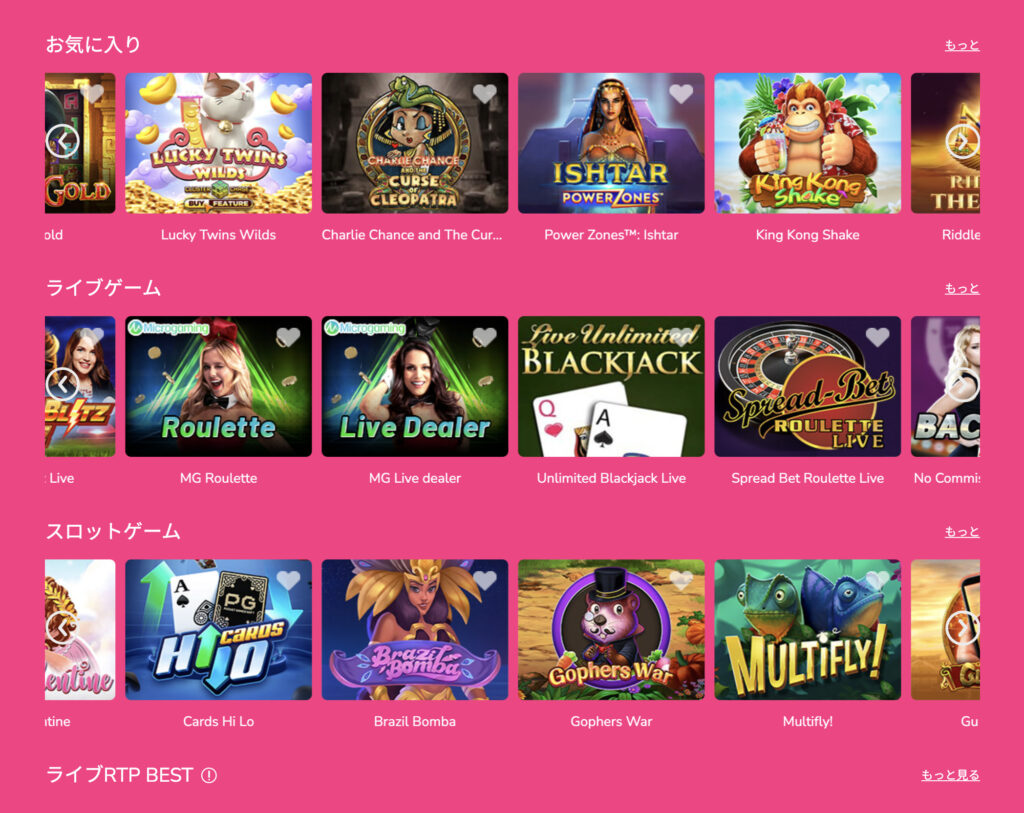Show previous games in ライブゲーム carousel

click(63, 384)
